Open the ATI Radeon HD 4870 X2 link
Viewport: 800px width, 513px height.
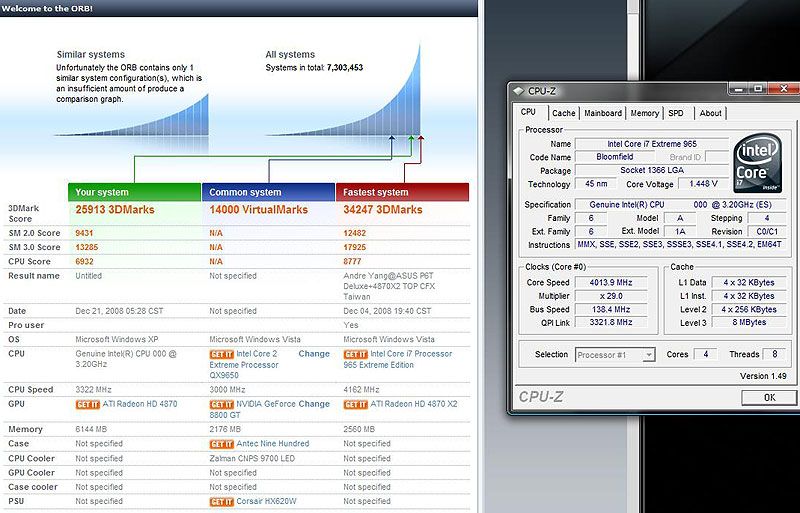pos(414,404)
